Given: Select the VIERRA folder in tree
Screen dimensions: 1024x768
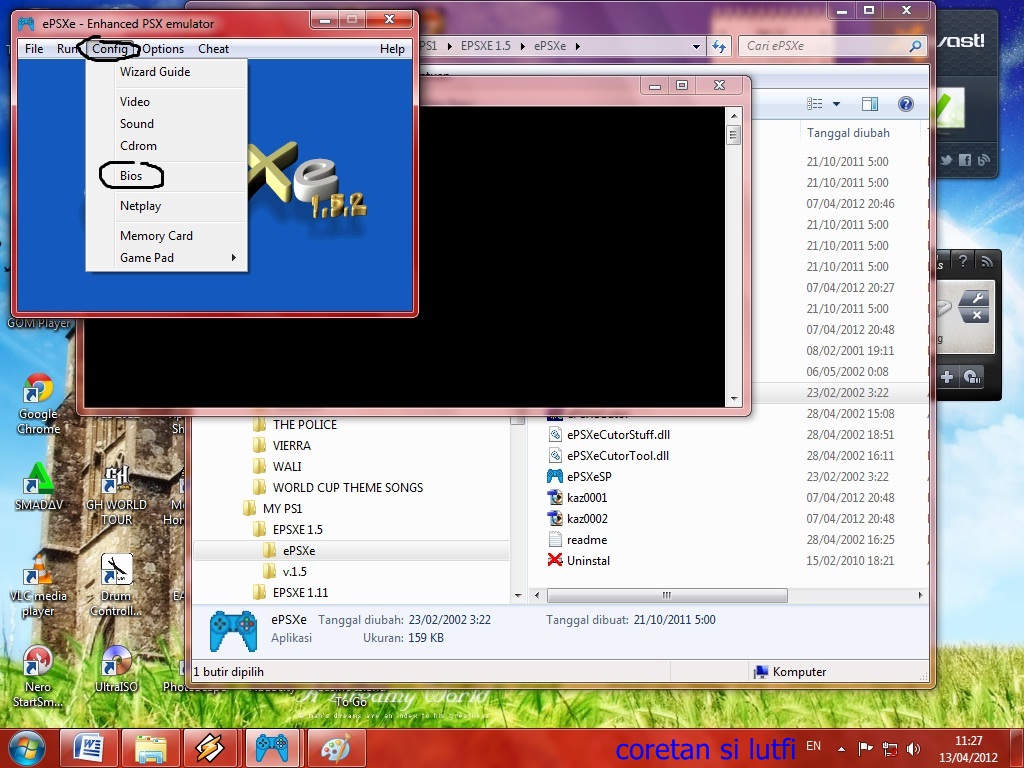Looking at the screenshot, I should tap(291, 446).
